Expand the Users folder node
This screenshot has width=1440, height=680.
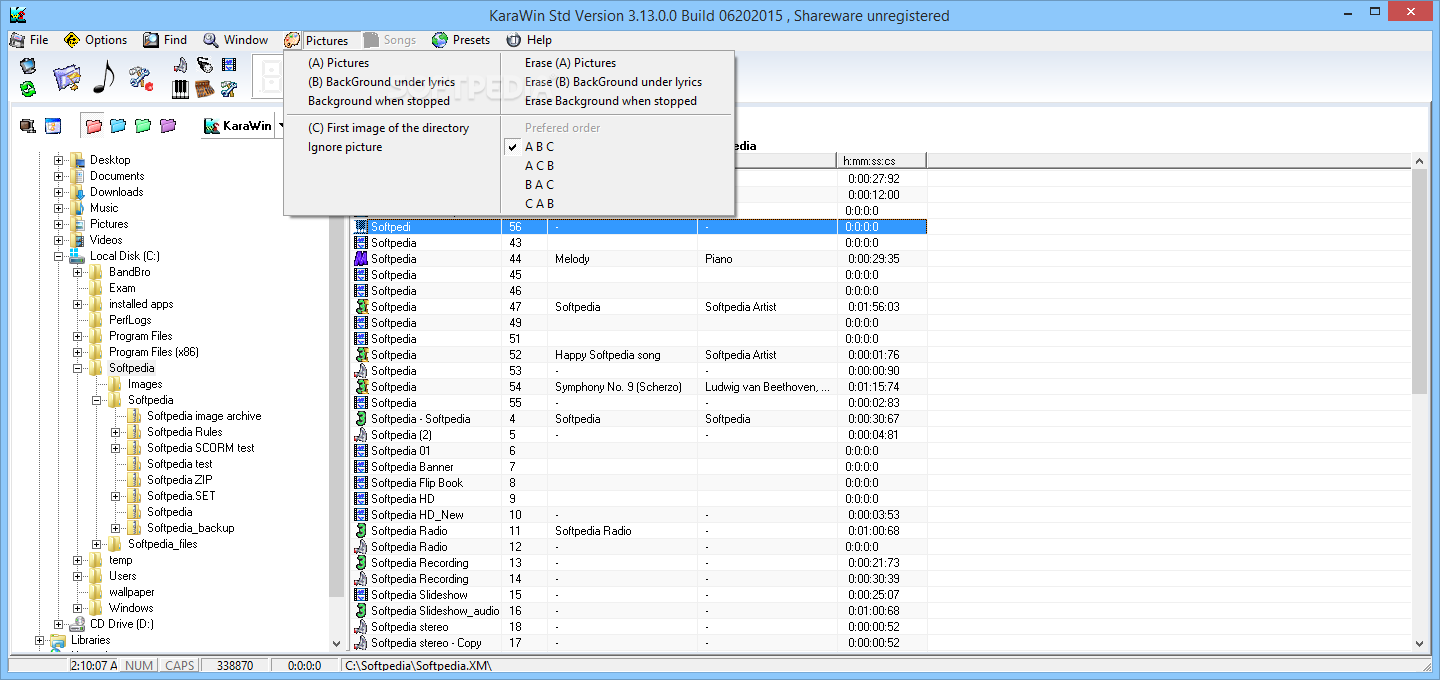click(x=78, y=576)
